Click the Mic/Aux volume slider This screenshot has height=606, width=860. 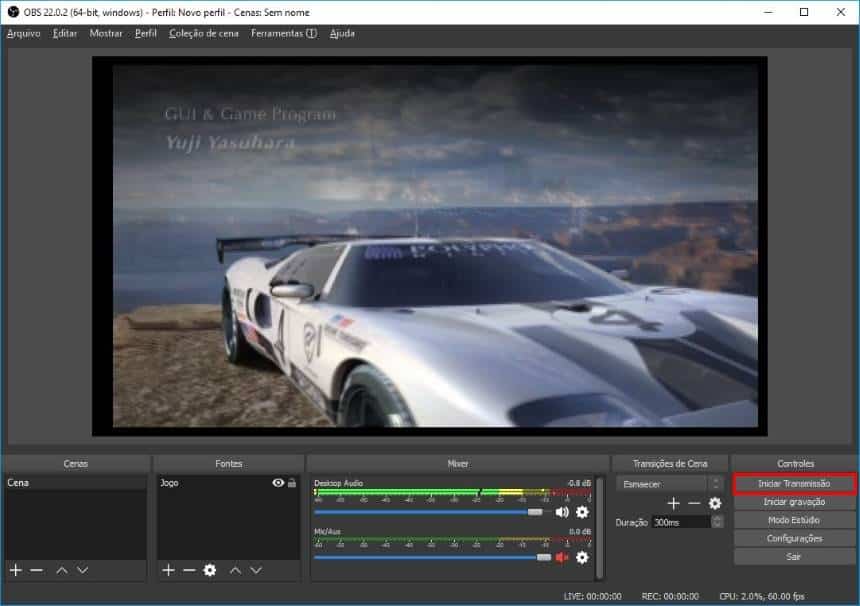click(433, 558)
